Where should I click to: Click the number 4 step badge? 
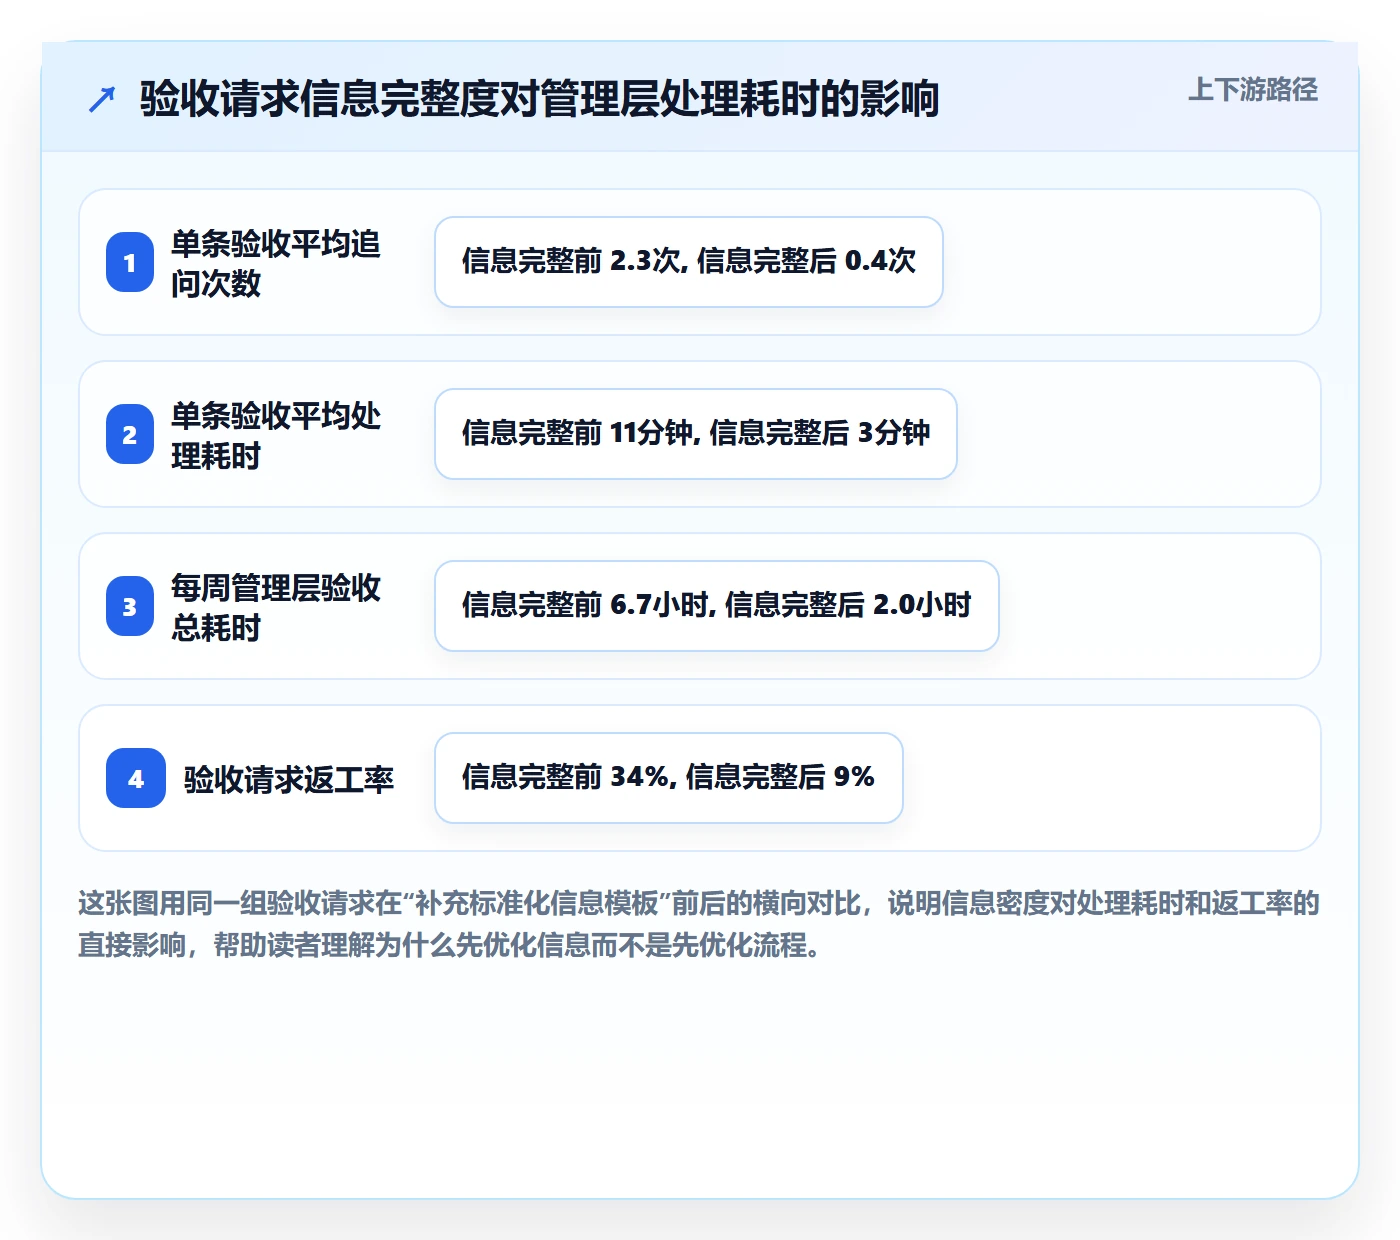[136, 778]
